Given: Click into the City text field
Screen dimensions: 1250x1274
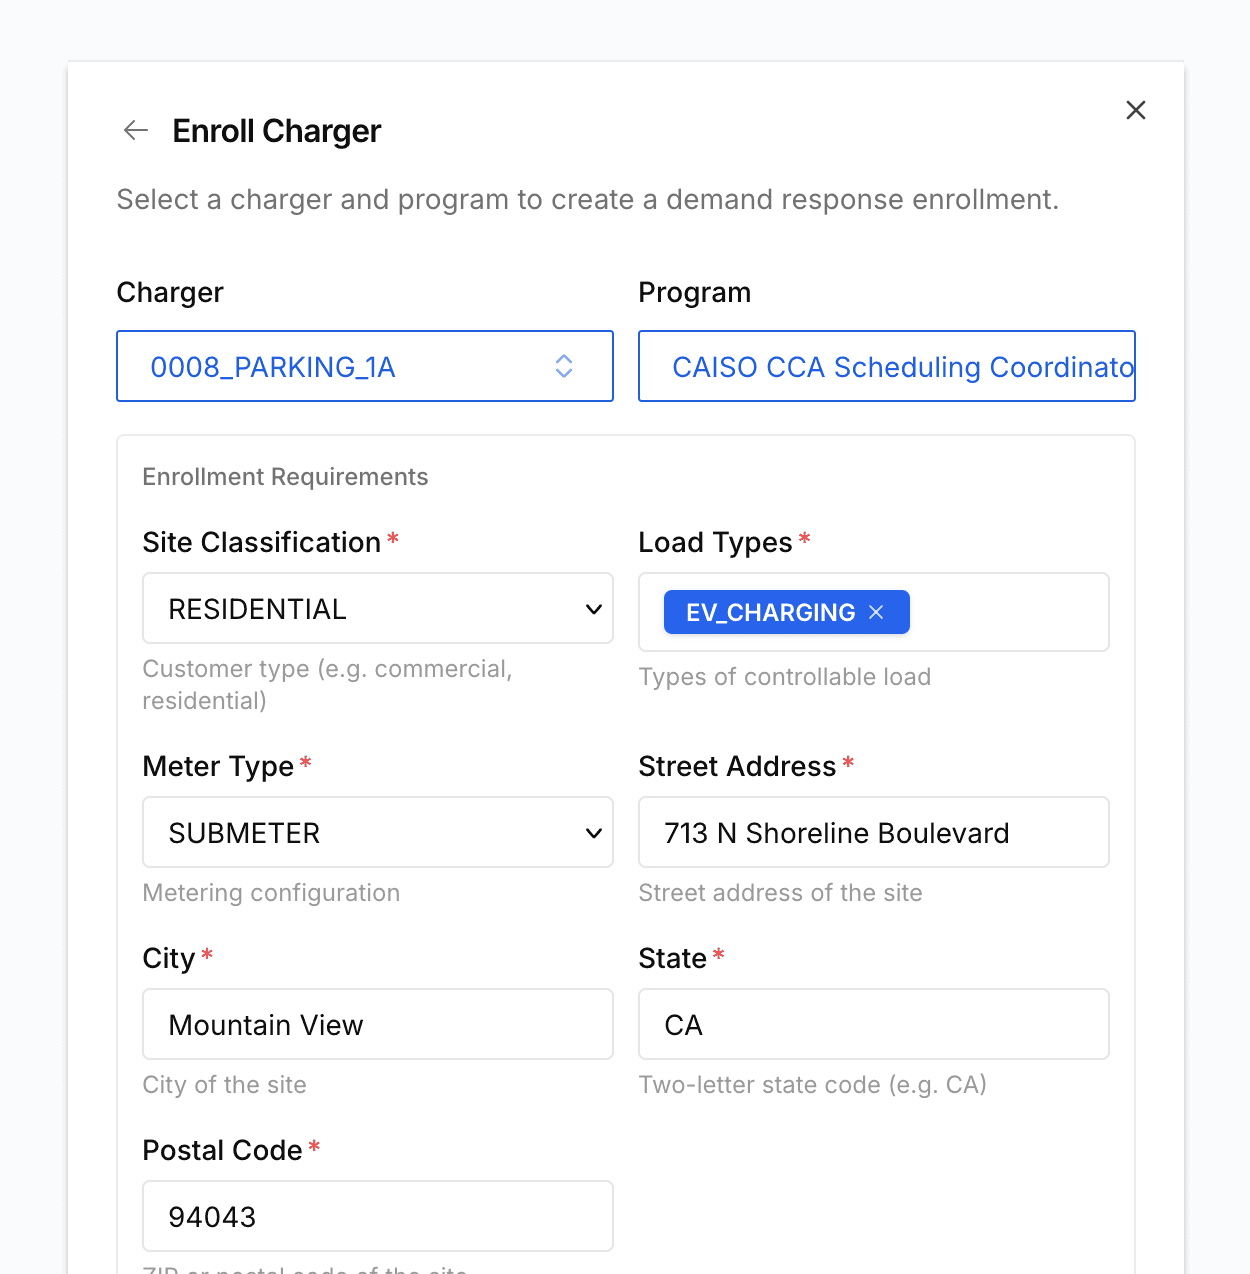Looking at the screenshot, I should point(377,1024).
